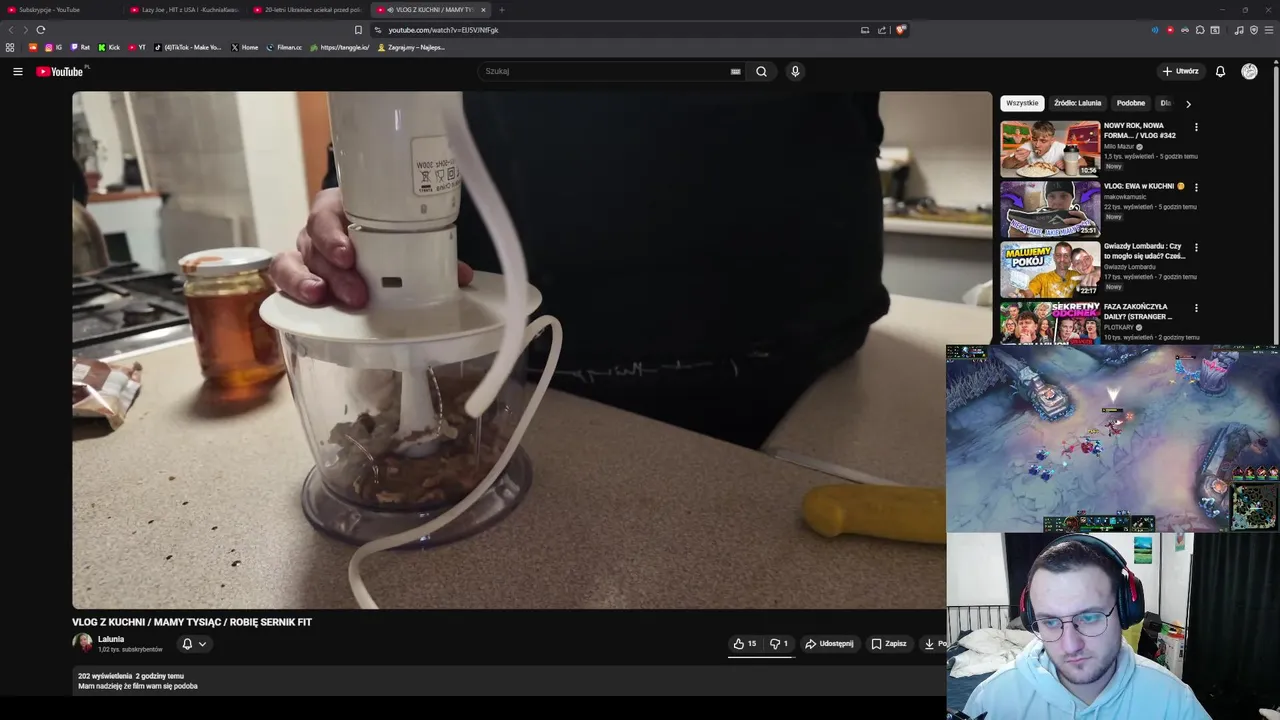Viewport: 1280px width, 720px height.
Task: Click the browser address bar URL
Action: [x=443, y=30]
